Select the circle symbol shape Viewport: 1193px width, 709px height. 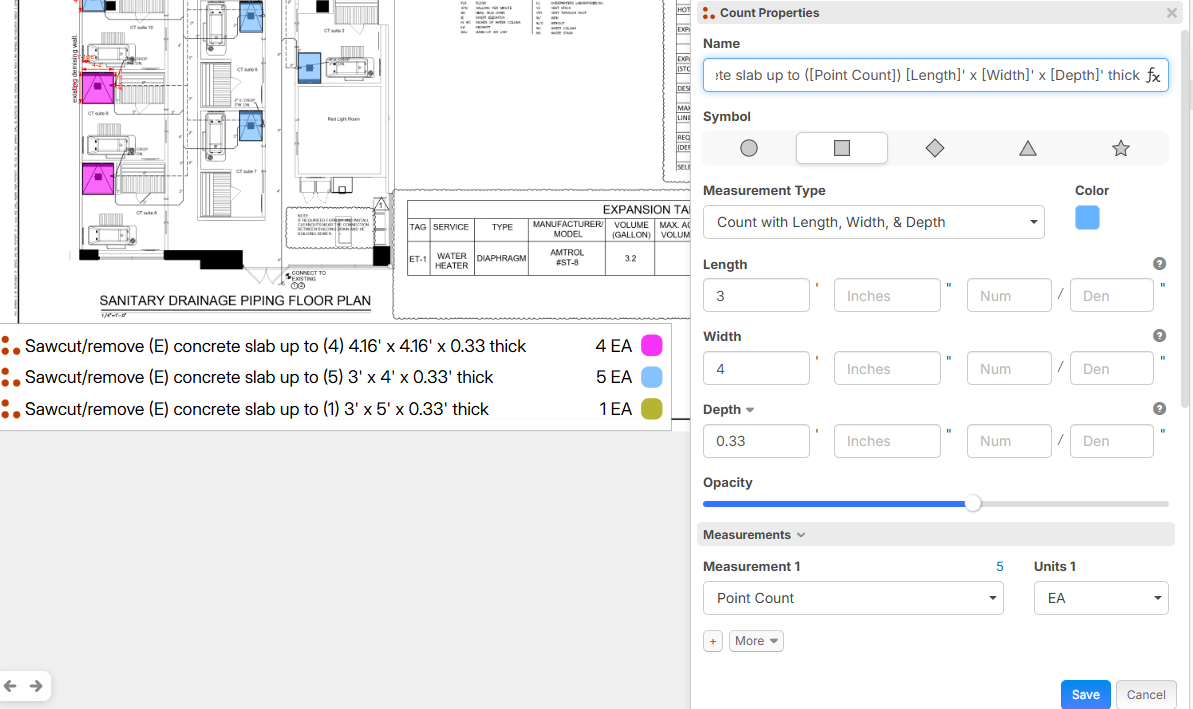point(748,148)
